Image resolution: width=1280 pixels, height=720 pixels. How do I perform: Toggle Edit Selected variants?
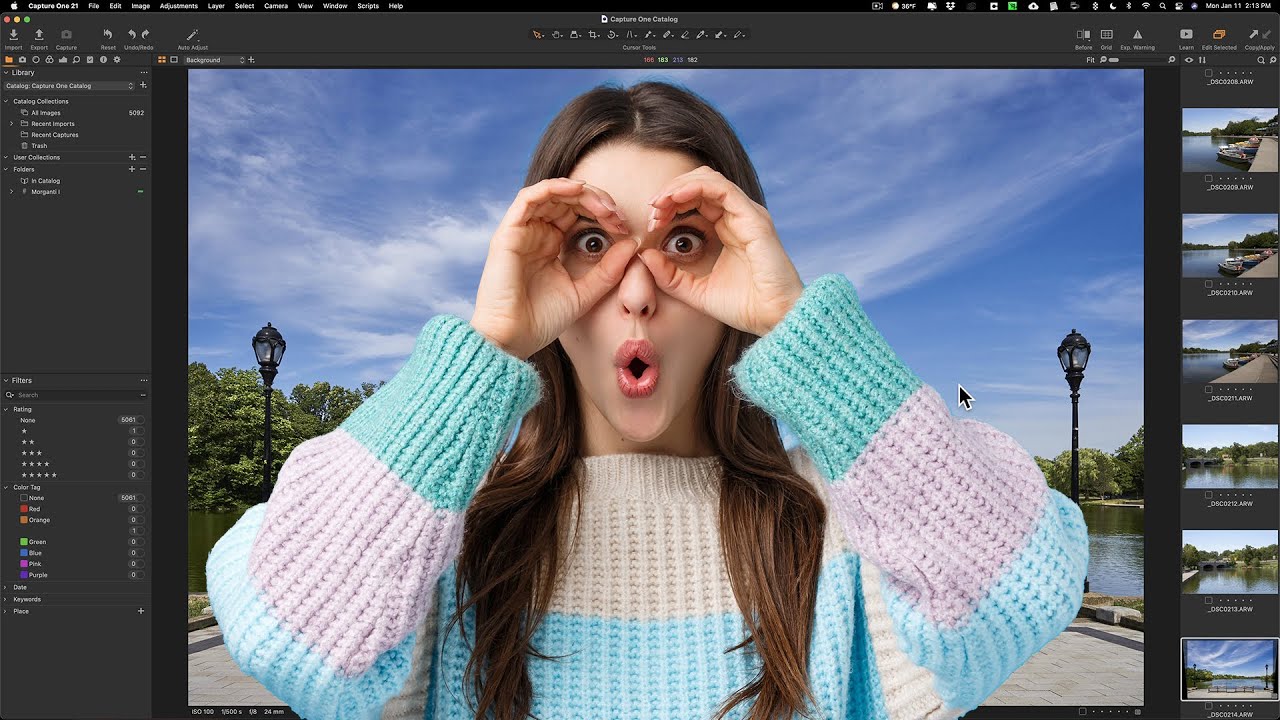[1219, 35]
